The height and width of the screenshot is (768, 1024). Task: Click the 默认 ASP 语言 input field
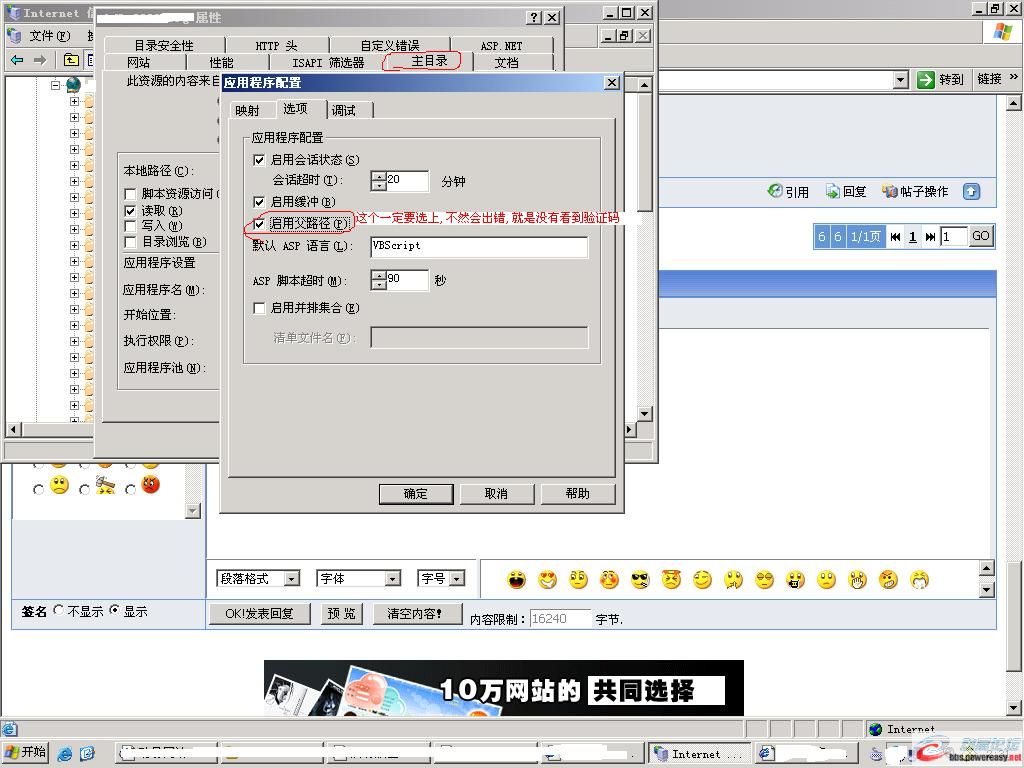pyautogui.click(x=478, y=246)
